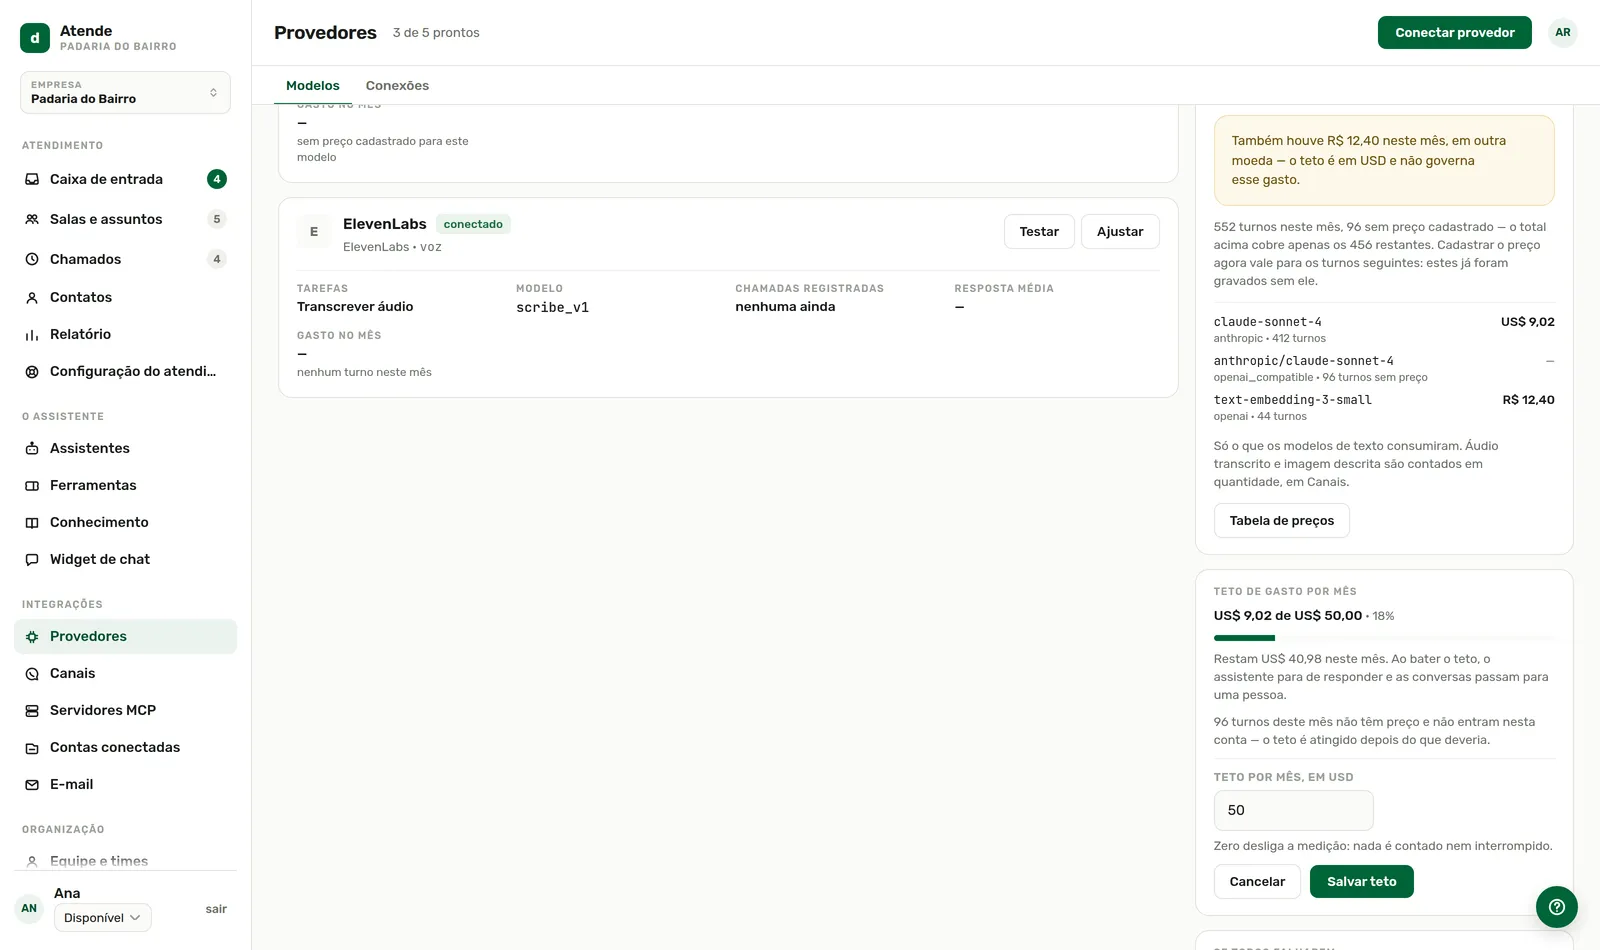
Task: Open the Empresa Padaria do Bairro selector
Action: [125, 92]
